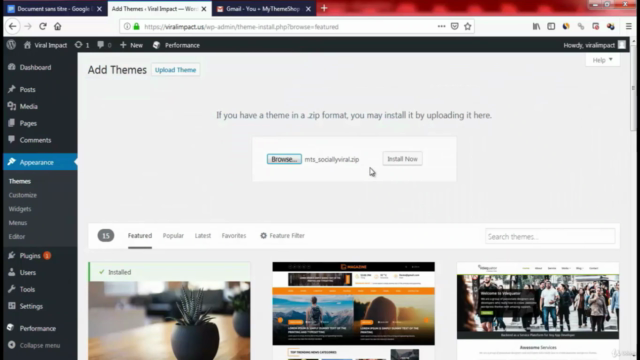Viewport: 640px width, 360px height.
Task: Close the Add Themes browser tab
Action: (204, 9)
